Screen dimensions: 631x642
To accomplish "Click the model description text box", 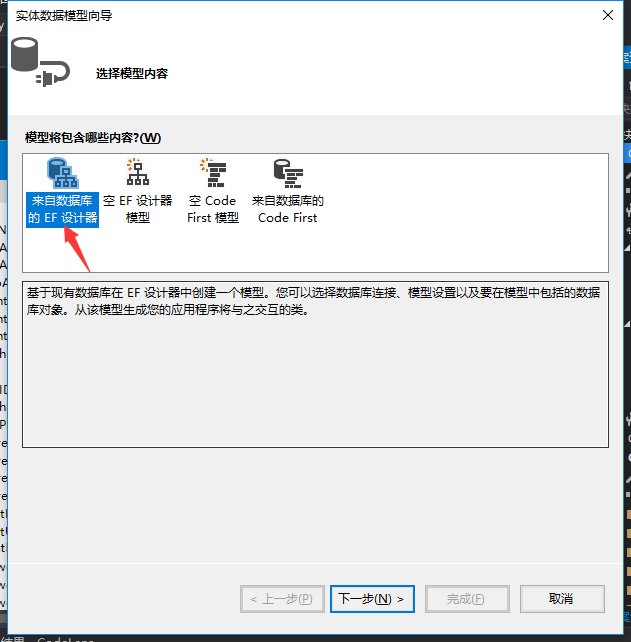I will [x=315, y=364].
